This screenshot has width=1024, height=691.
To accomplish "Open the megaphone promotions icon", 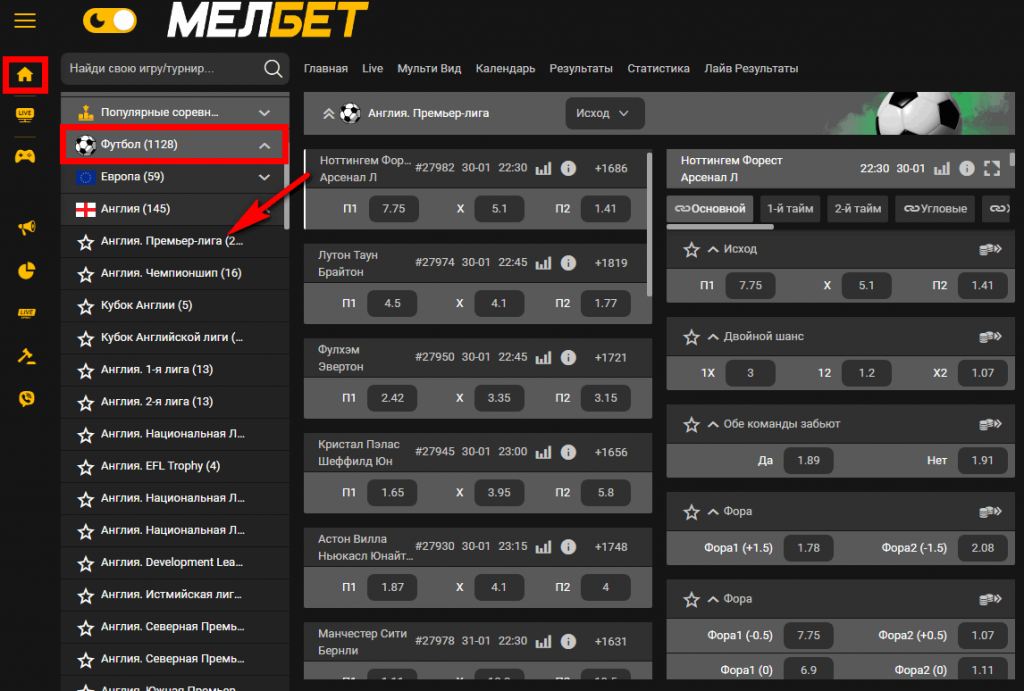I will [26, 227].
